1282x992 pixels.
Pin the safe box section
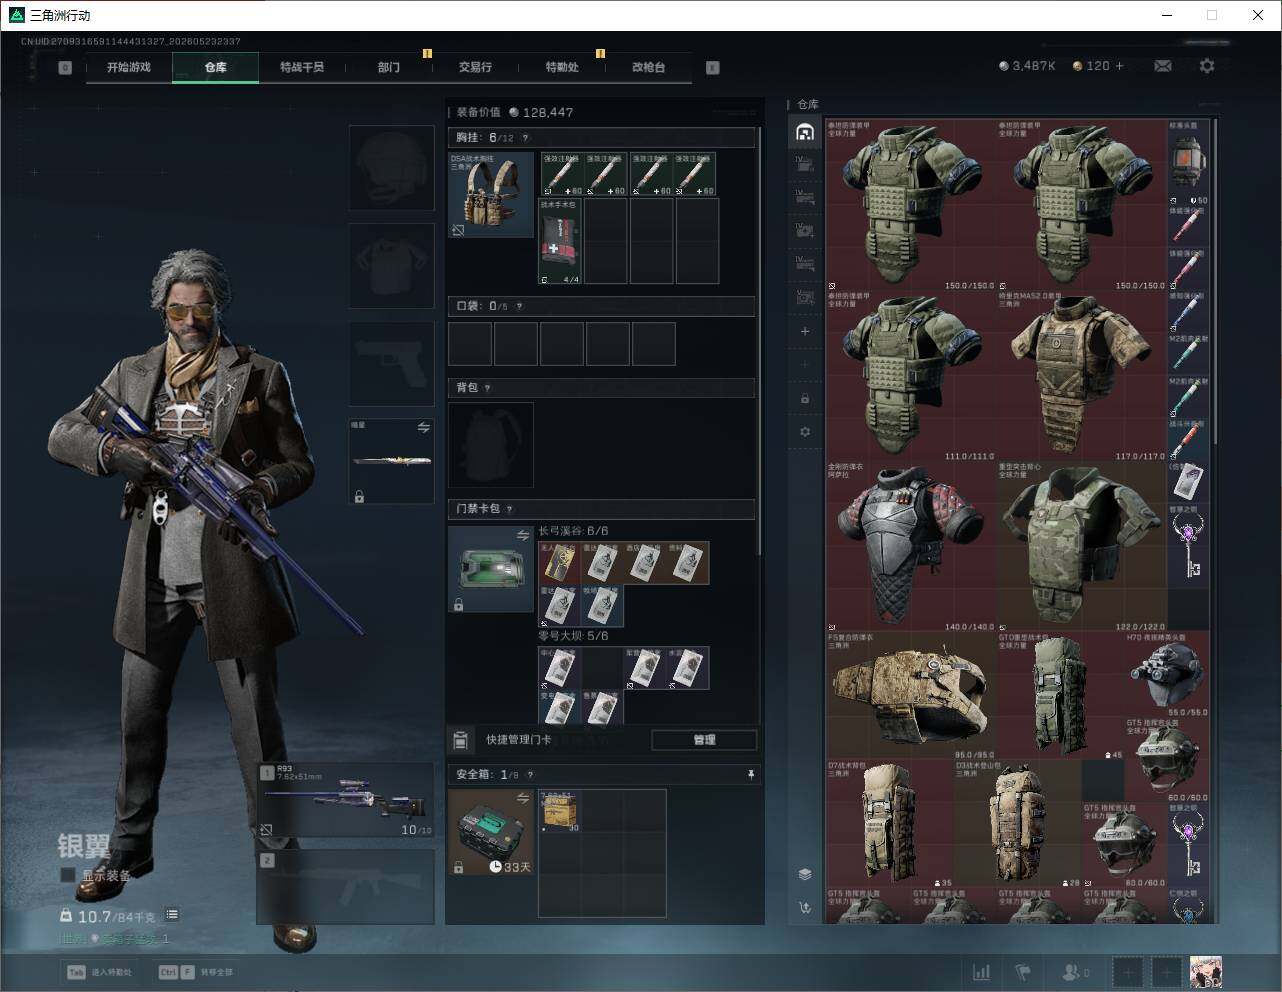[750, 774]
